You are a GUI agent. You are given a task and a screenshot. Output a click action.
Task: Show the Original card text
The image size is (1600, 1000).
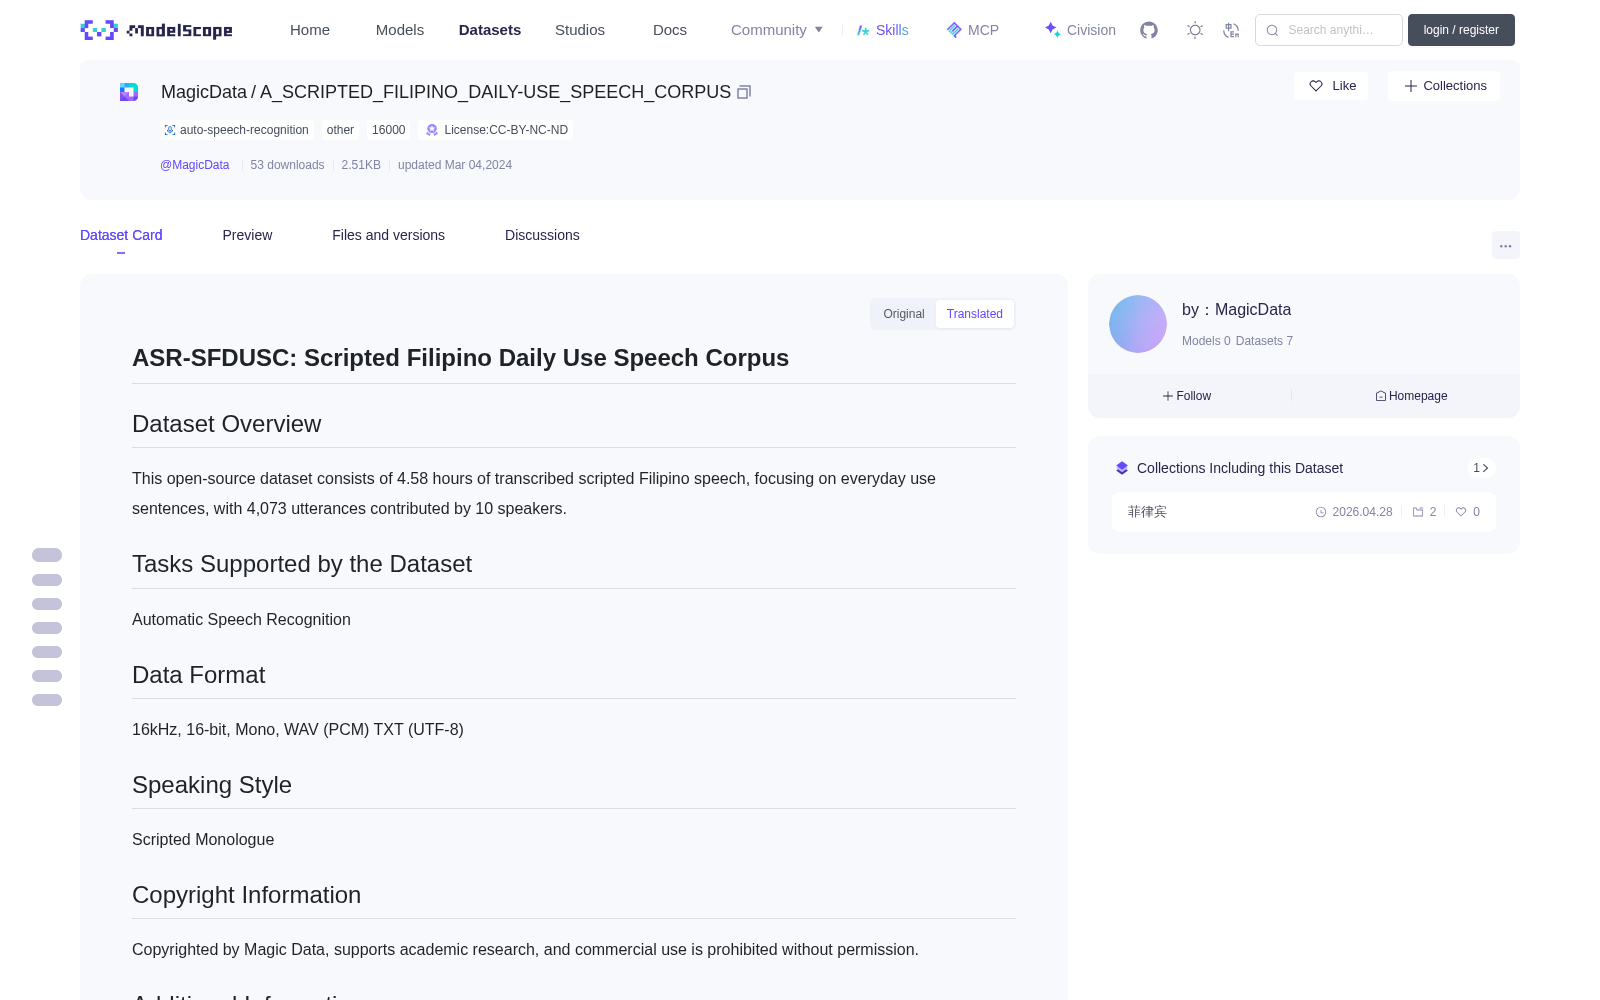coord(904,314)
